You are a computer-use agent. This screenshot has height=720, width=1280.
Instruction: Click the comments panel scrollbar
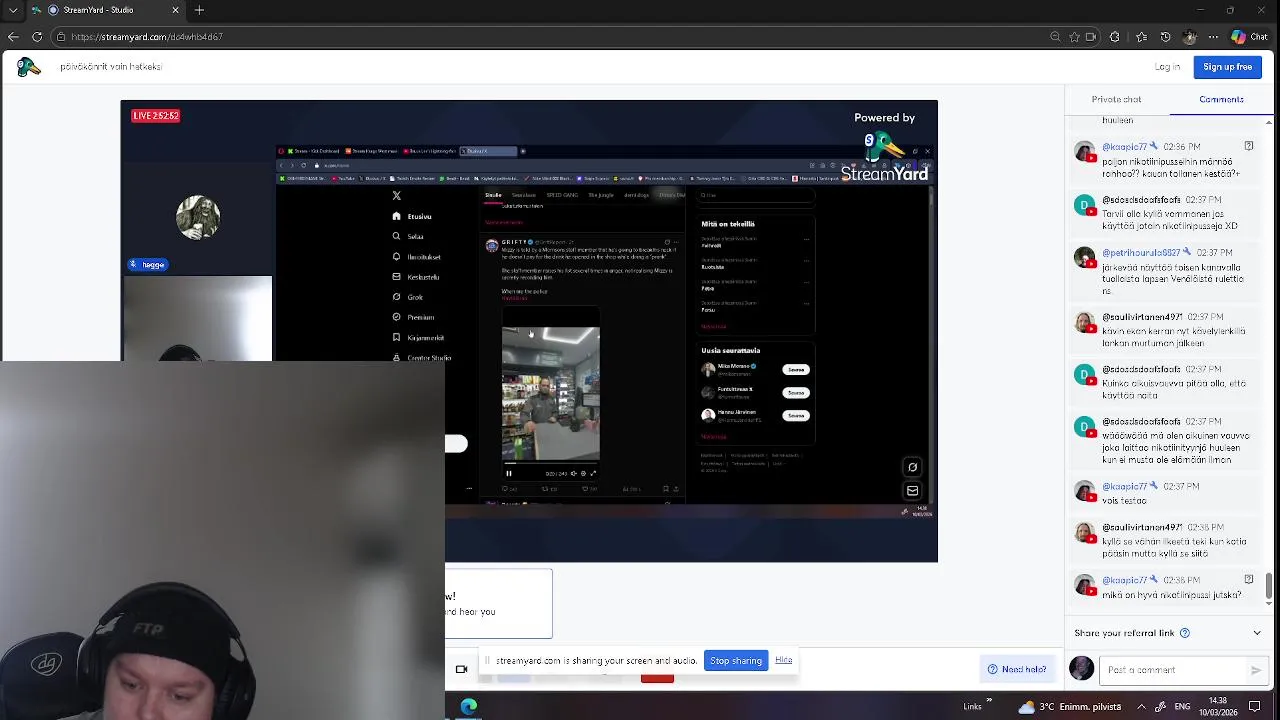tap(1270, 587)
